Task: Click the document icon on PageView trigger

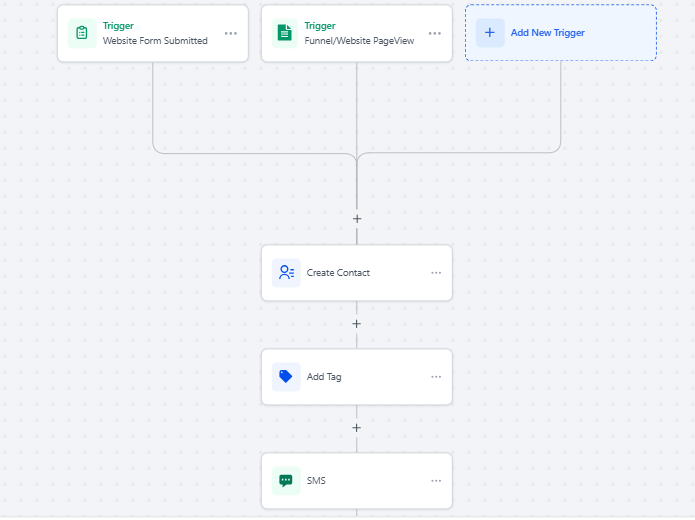Action: (286, 33)
